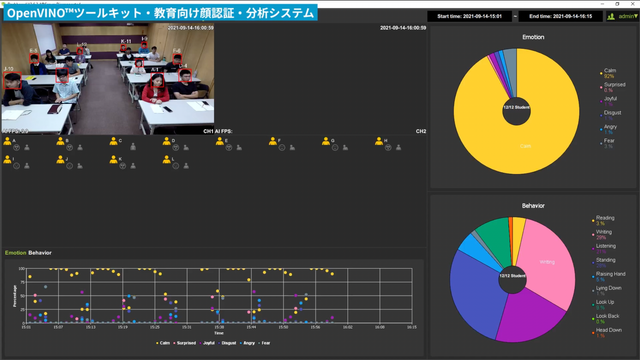Click student G behavior posture icon
640x360 pixels.
pyautogui.click(x=345, y=147)
